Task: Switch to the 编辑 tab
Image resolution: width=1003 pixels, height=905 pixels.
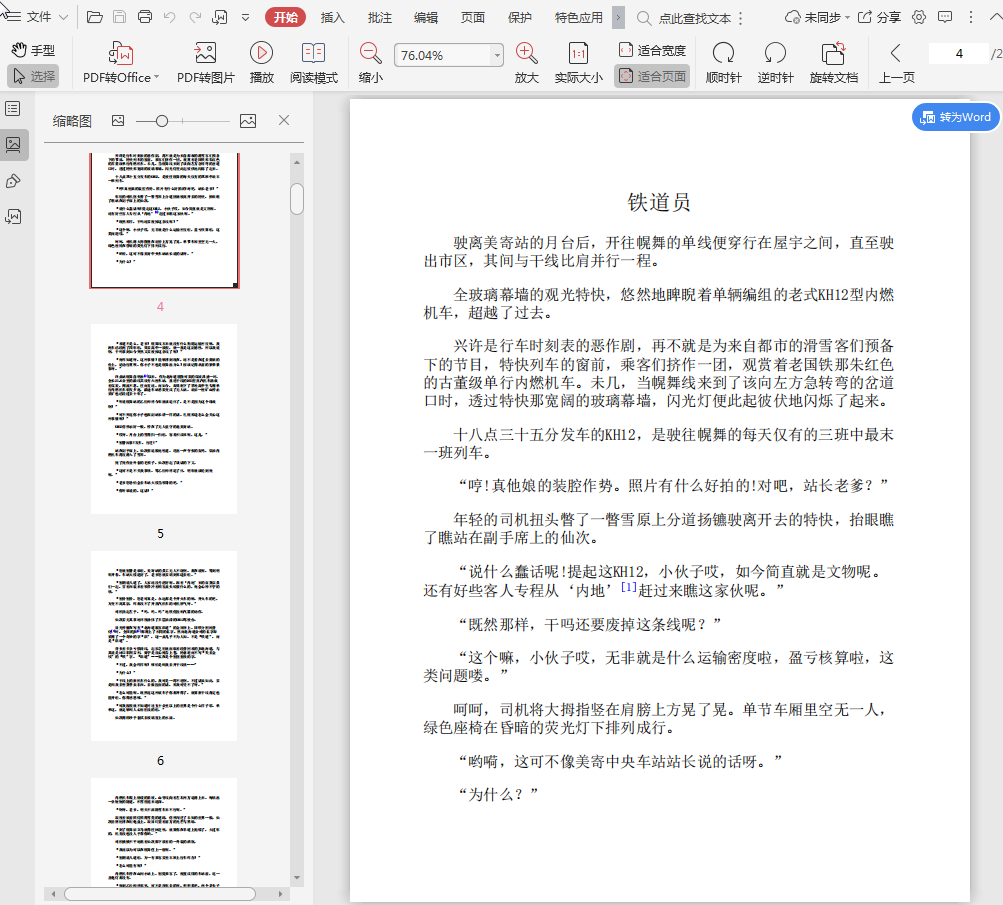Action: (x=426, y=17)
